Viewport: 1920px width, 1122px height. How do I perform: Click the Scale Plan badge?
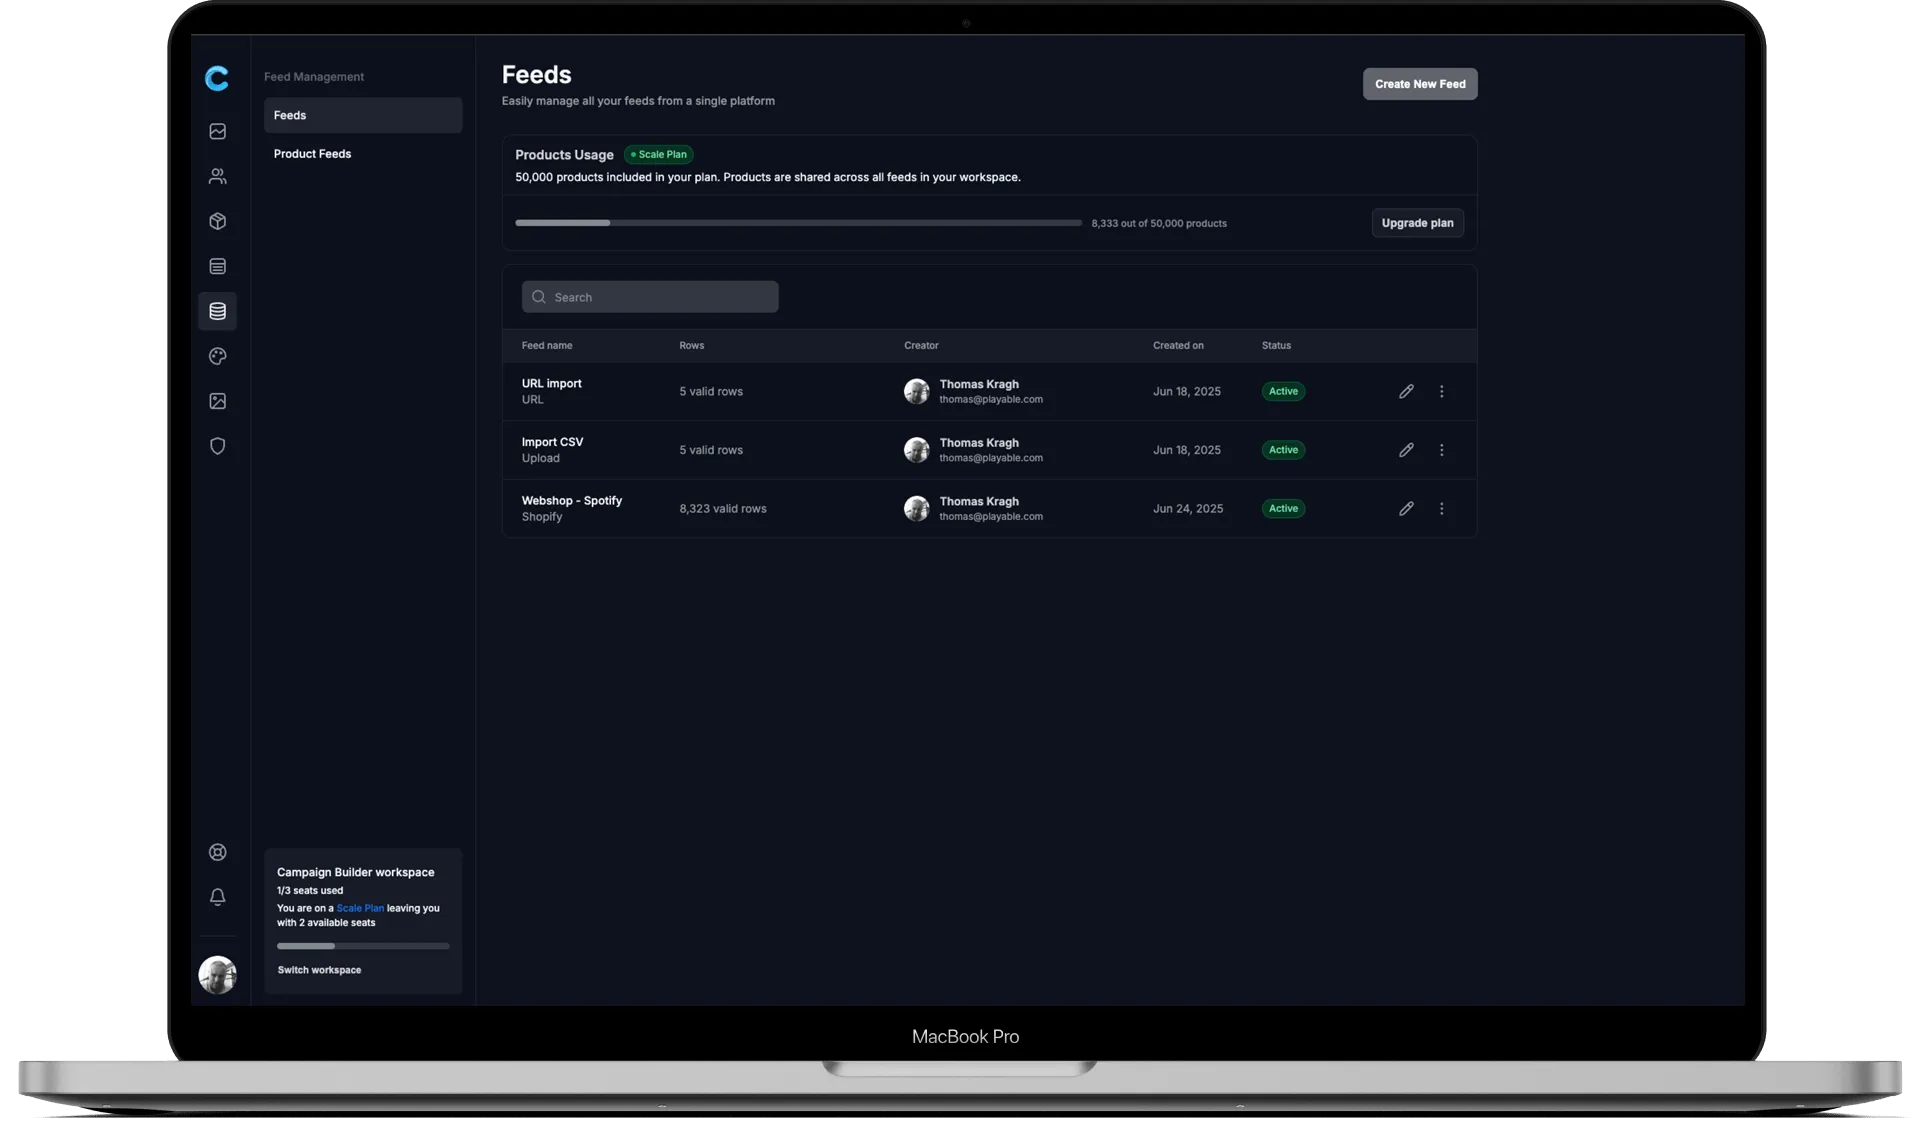click(x=659, y=154)
